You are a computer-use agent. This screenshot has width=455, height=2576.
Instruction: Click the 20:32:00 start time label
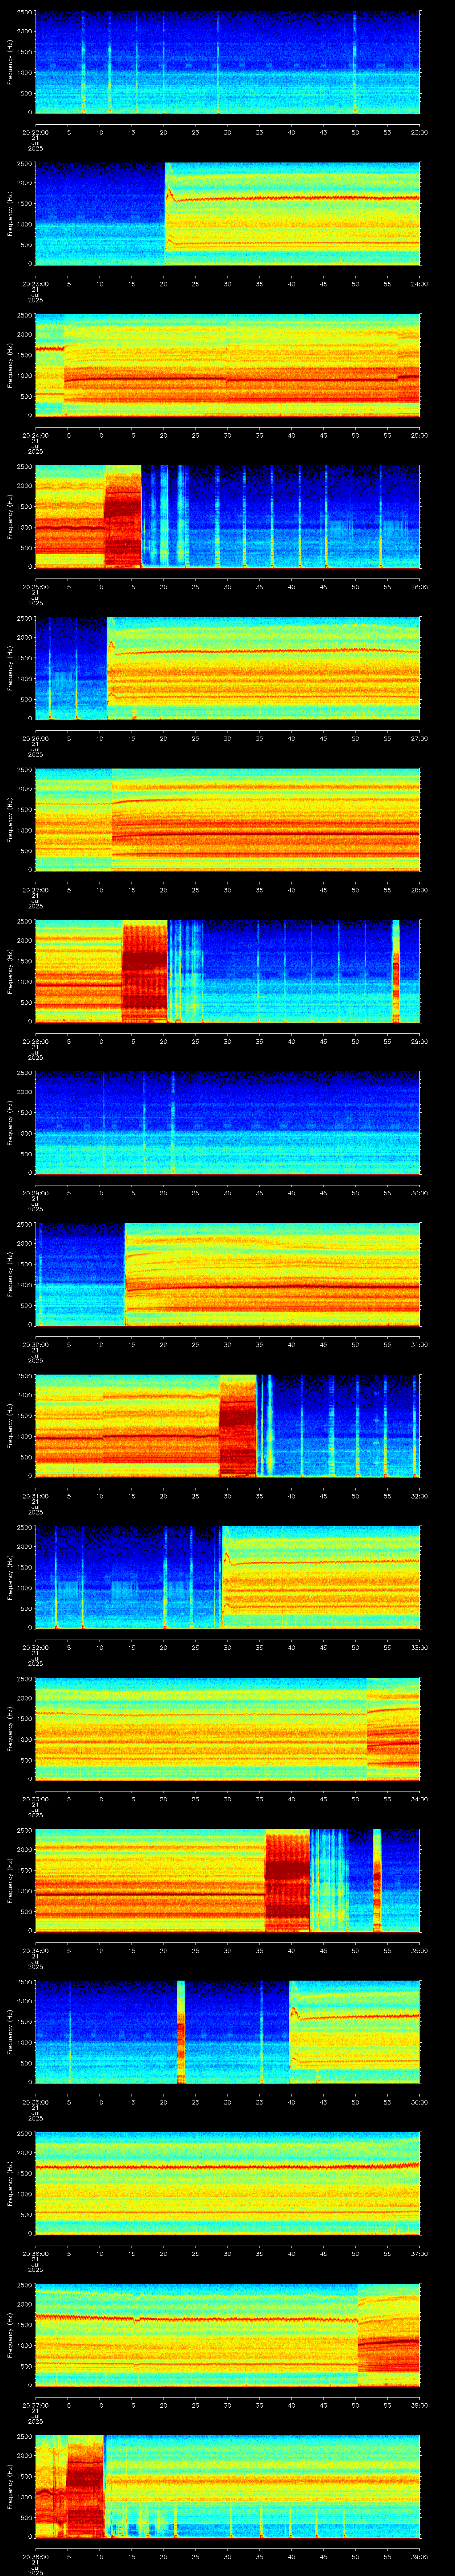35,1647
